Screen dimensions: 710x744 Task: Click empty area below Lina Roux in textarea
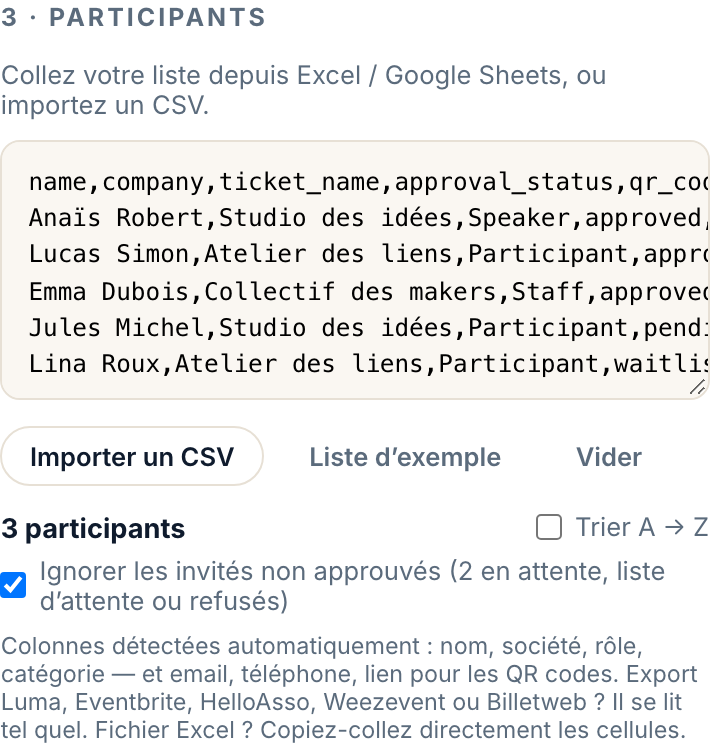332,388
